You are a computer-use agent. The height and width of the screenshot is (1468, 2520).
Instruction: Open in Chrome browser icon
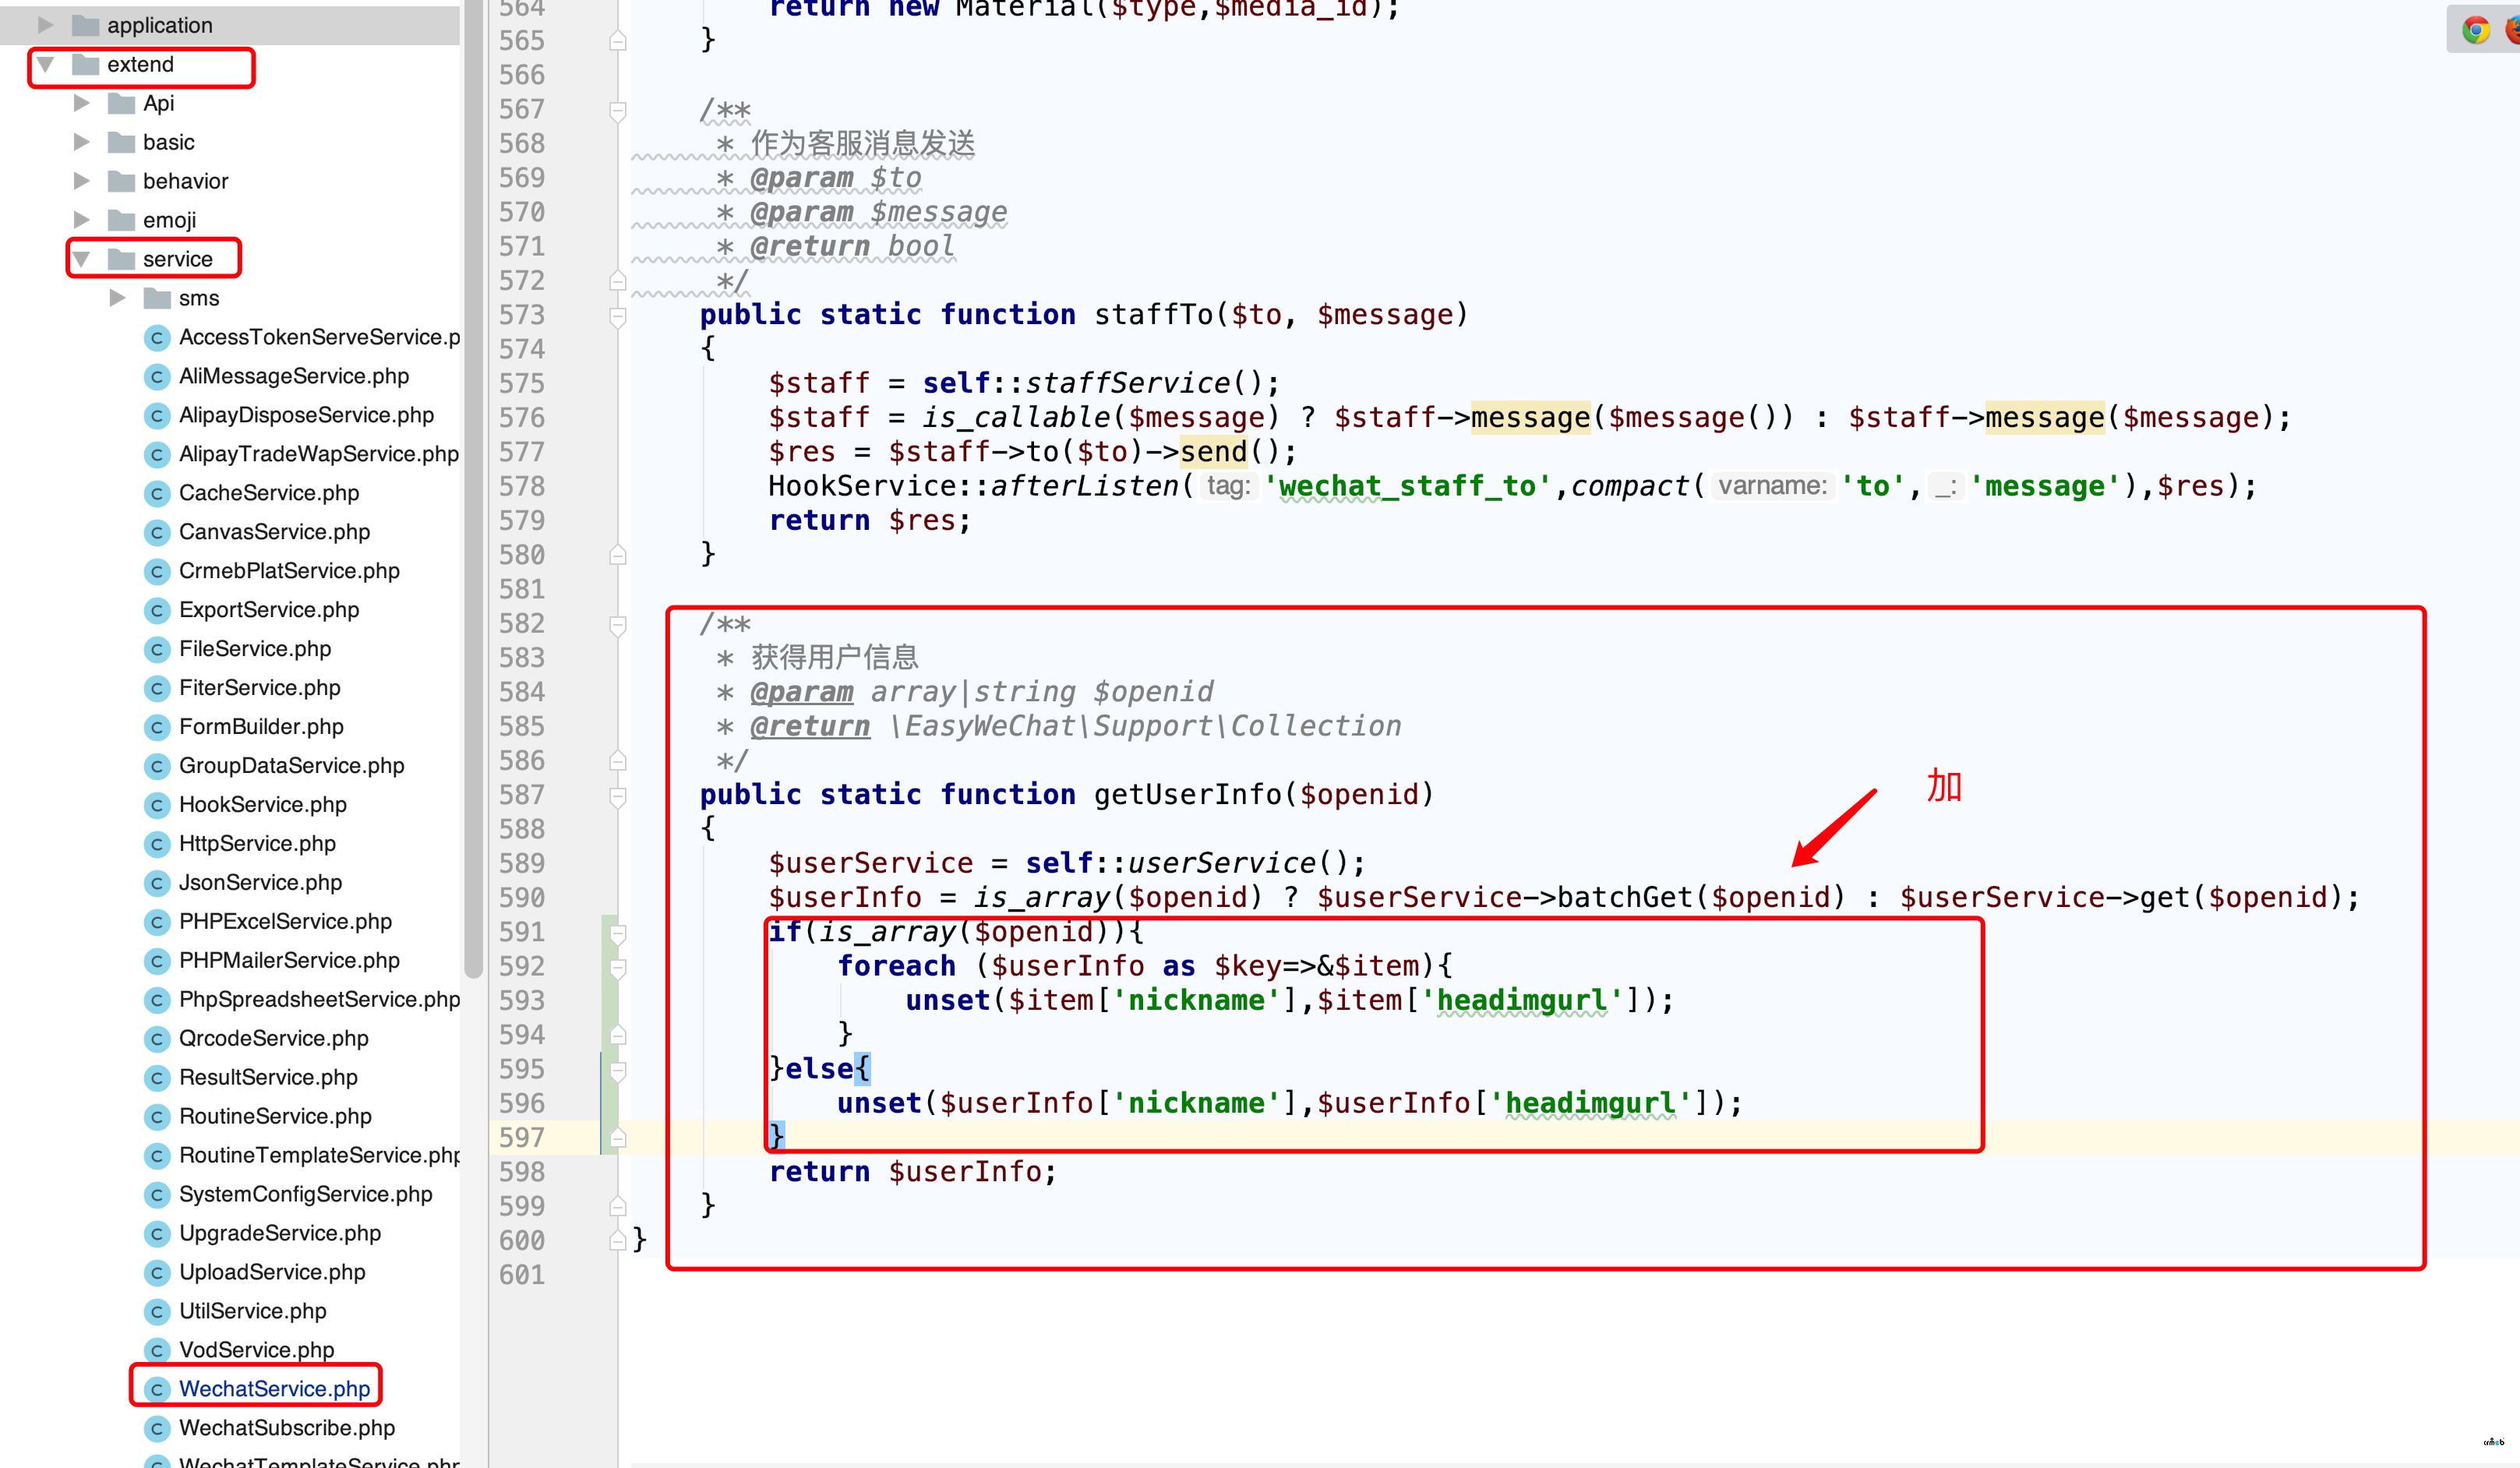click(2476, 30)
